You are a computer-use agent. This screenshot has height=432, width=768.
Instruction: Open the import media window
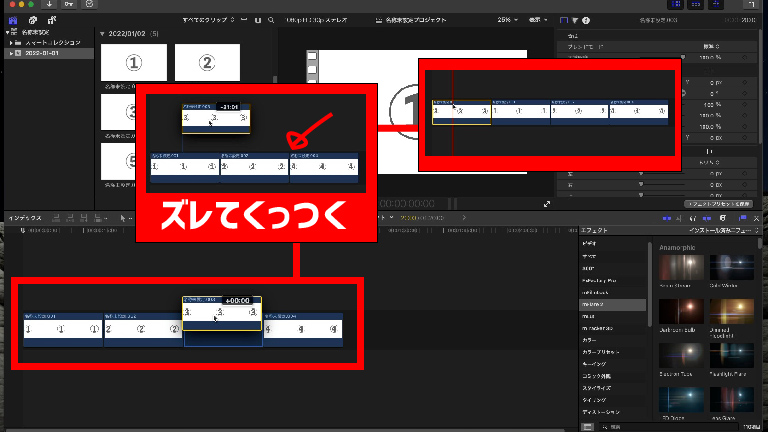click(x=49, y=4)
